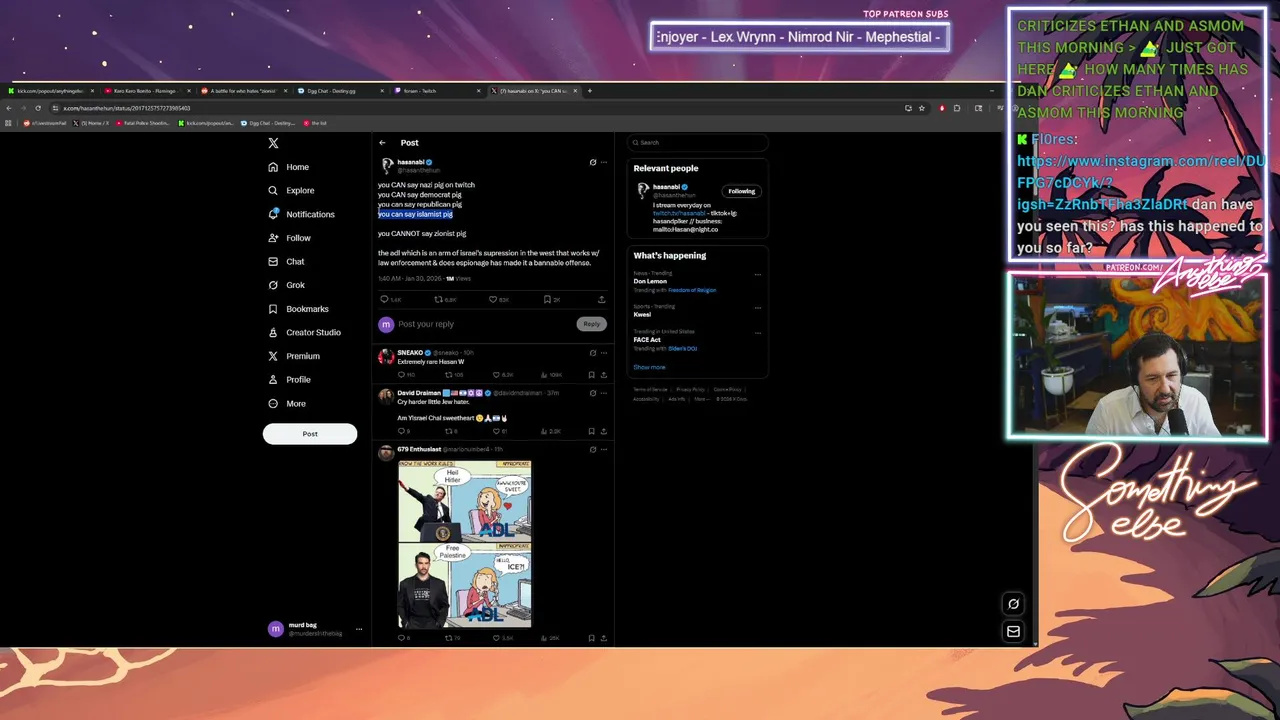Screen dimensions: 1280x720
Task: Open Follow in the X sidebar
Action: (x=289, y=238)
